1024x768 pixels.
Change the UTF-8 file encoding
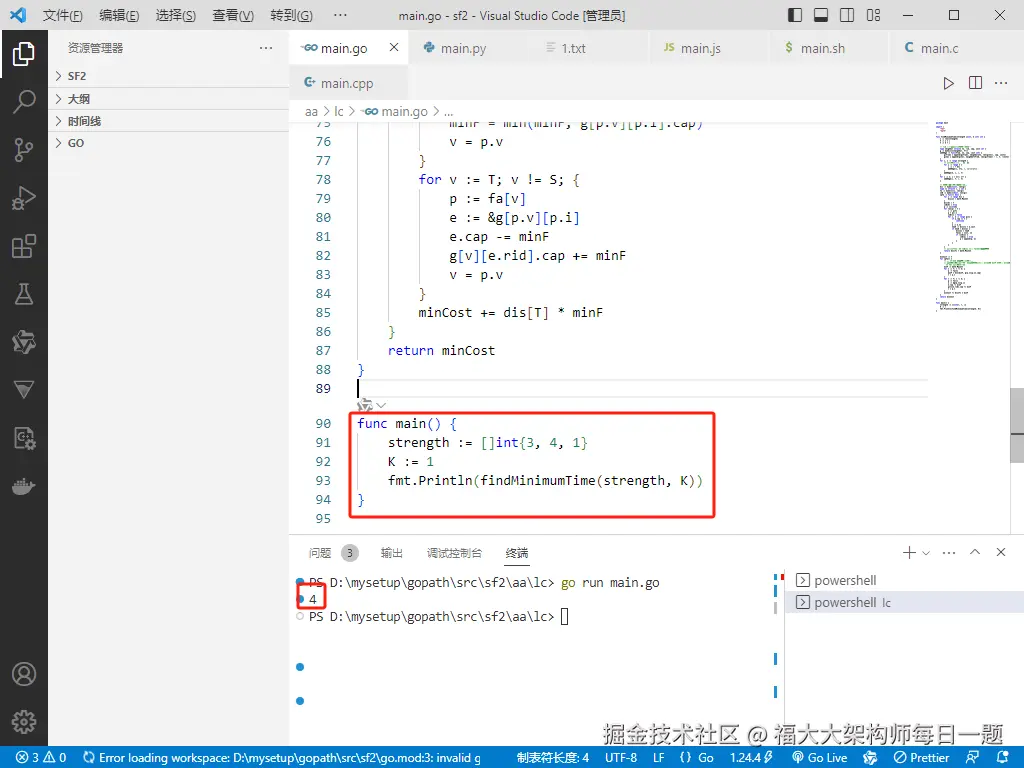620,758
